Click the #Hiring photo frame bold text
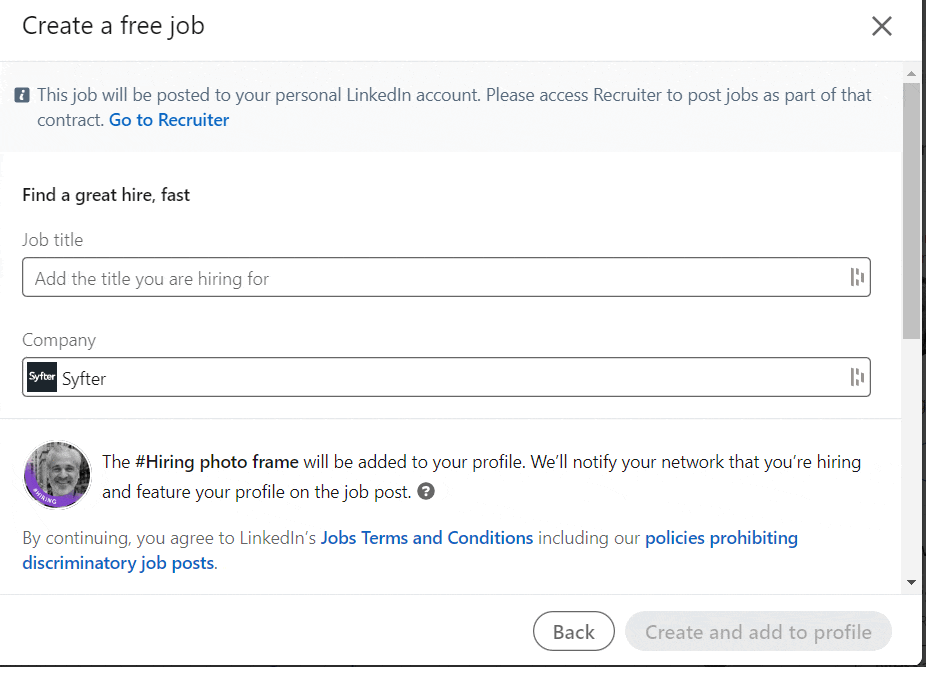 tap(217, 462)
